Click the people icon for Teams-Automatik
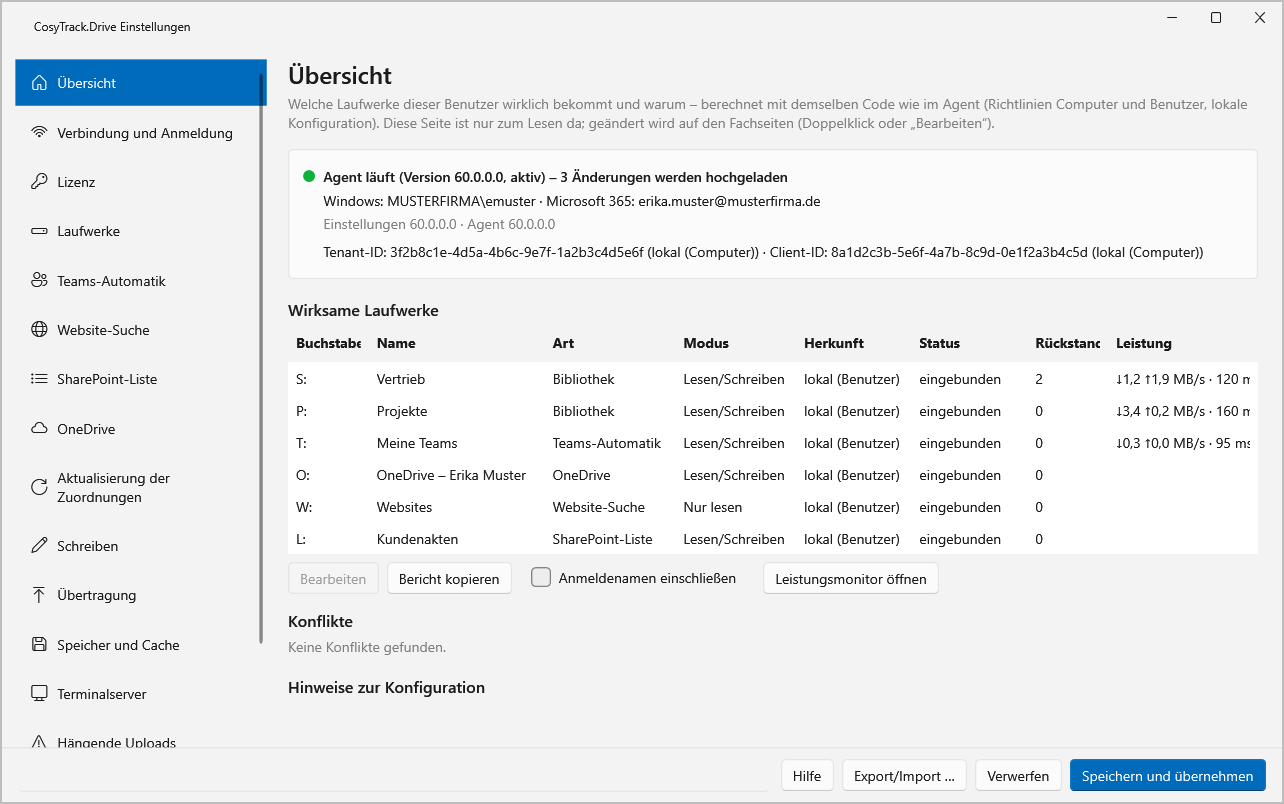Viewport: 1284px width, 804px height. (x=39, y=281)
